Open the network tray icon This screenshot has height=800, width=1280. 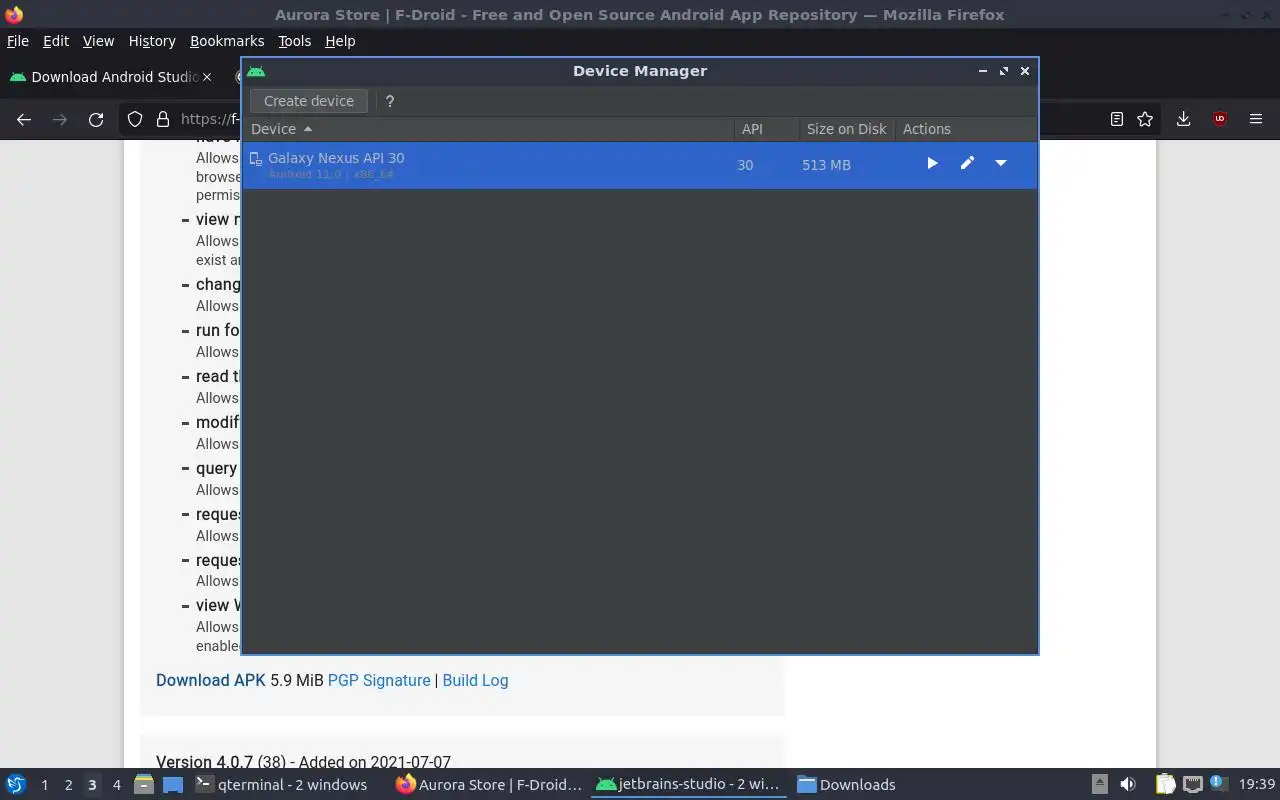pos(1192,784)
